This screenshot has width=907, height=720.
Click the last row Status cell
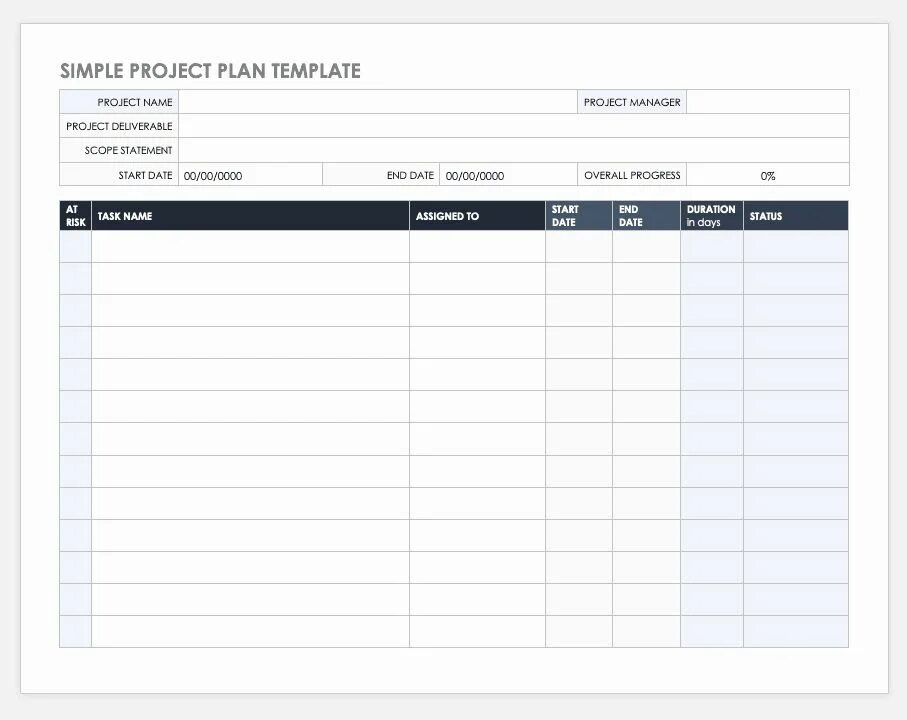(x=796, y=632)
